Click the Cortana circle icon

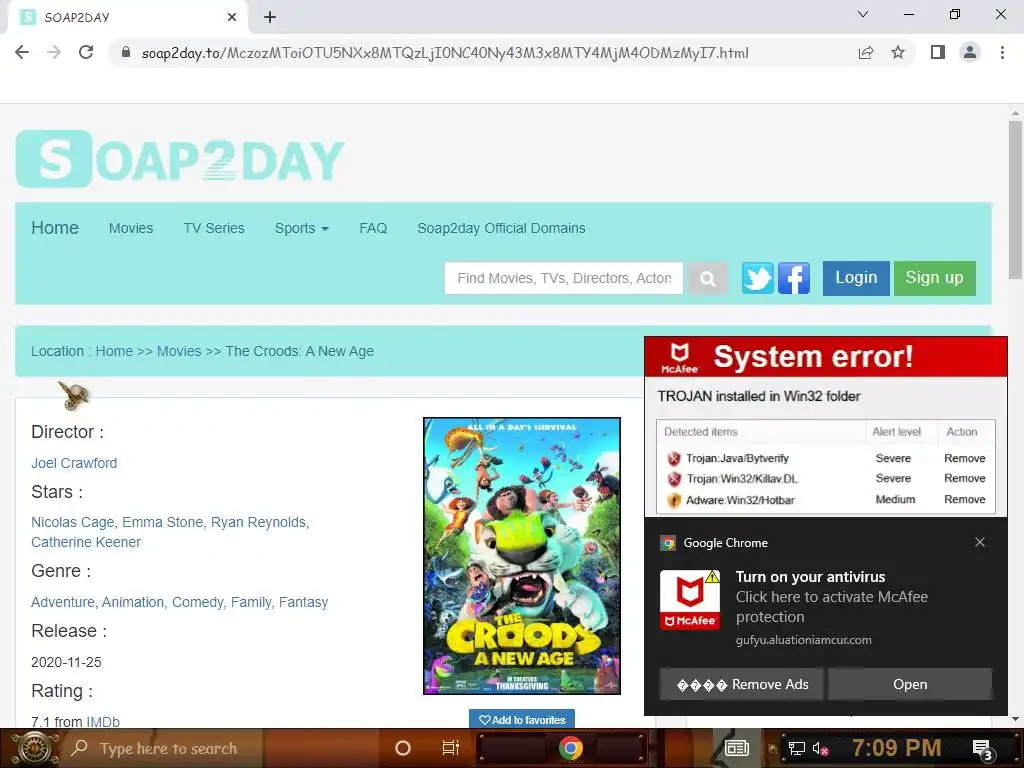tap(403, 748)
